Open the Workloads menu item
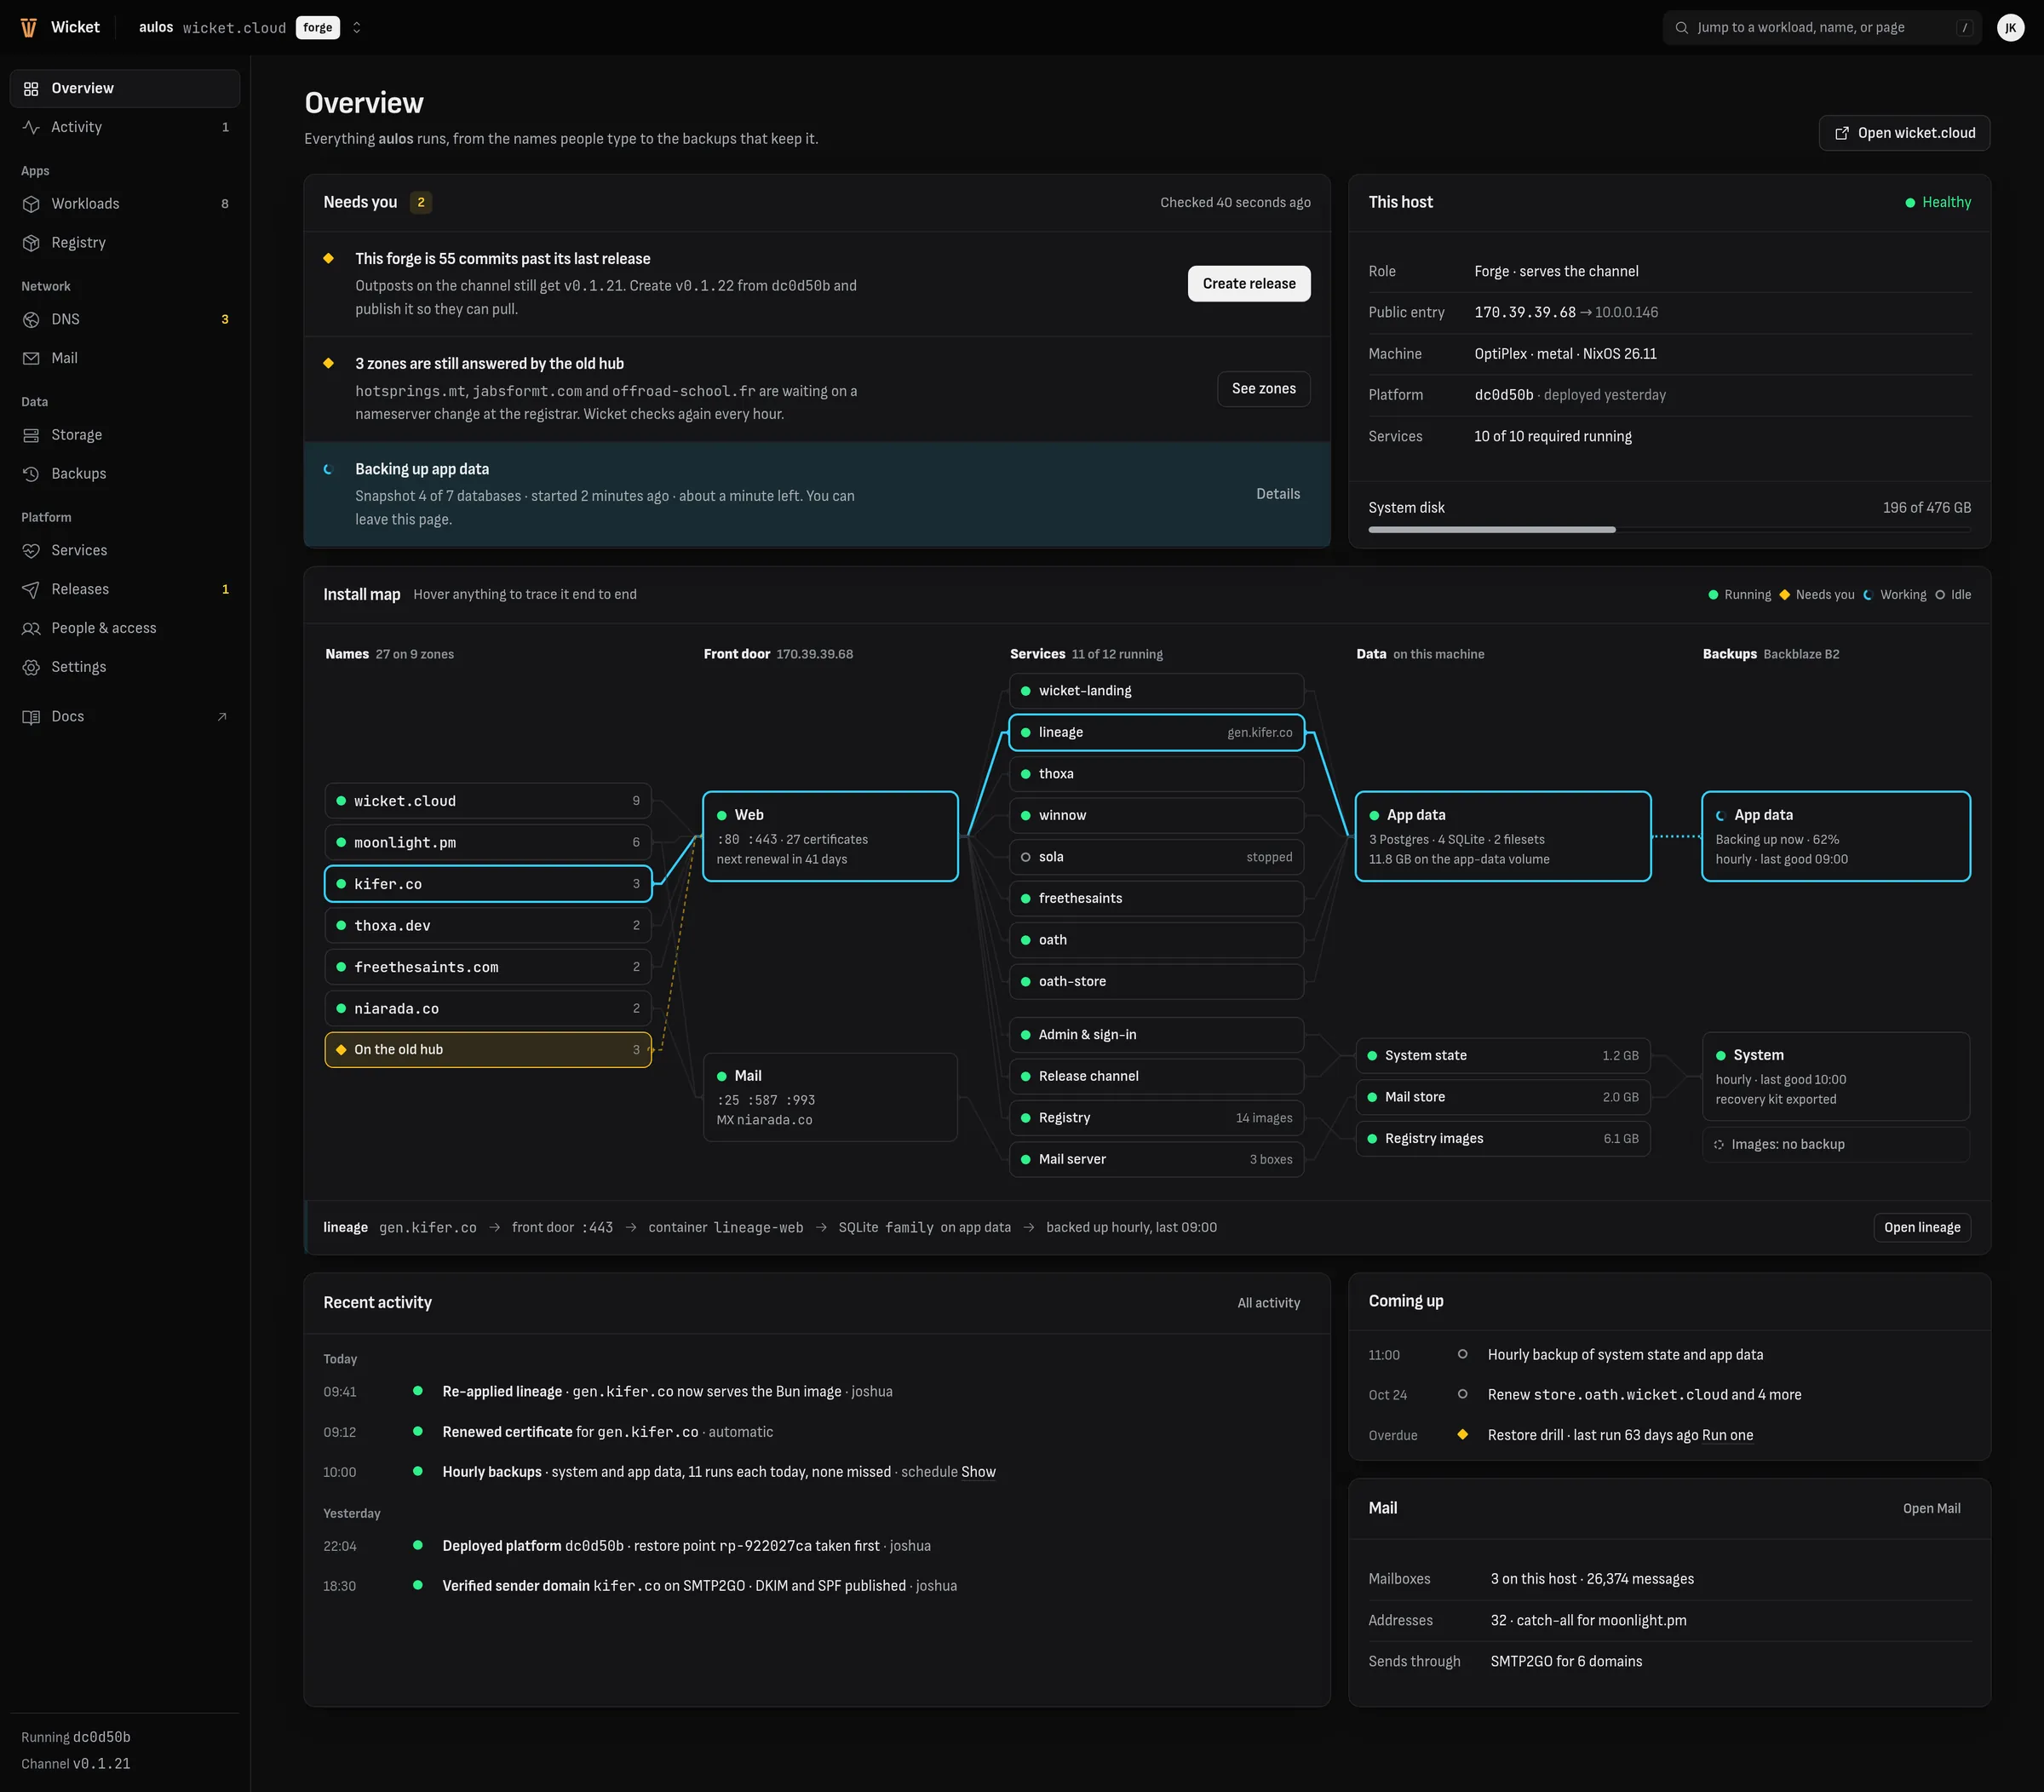This screenshot has width=2044, height=1792. click(x=125, y=204)
